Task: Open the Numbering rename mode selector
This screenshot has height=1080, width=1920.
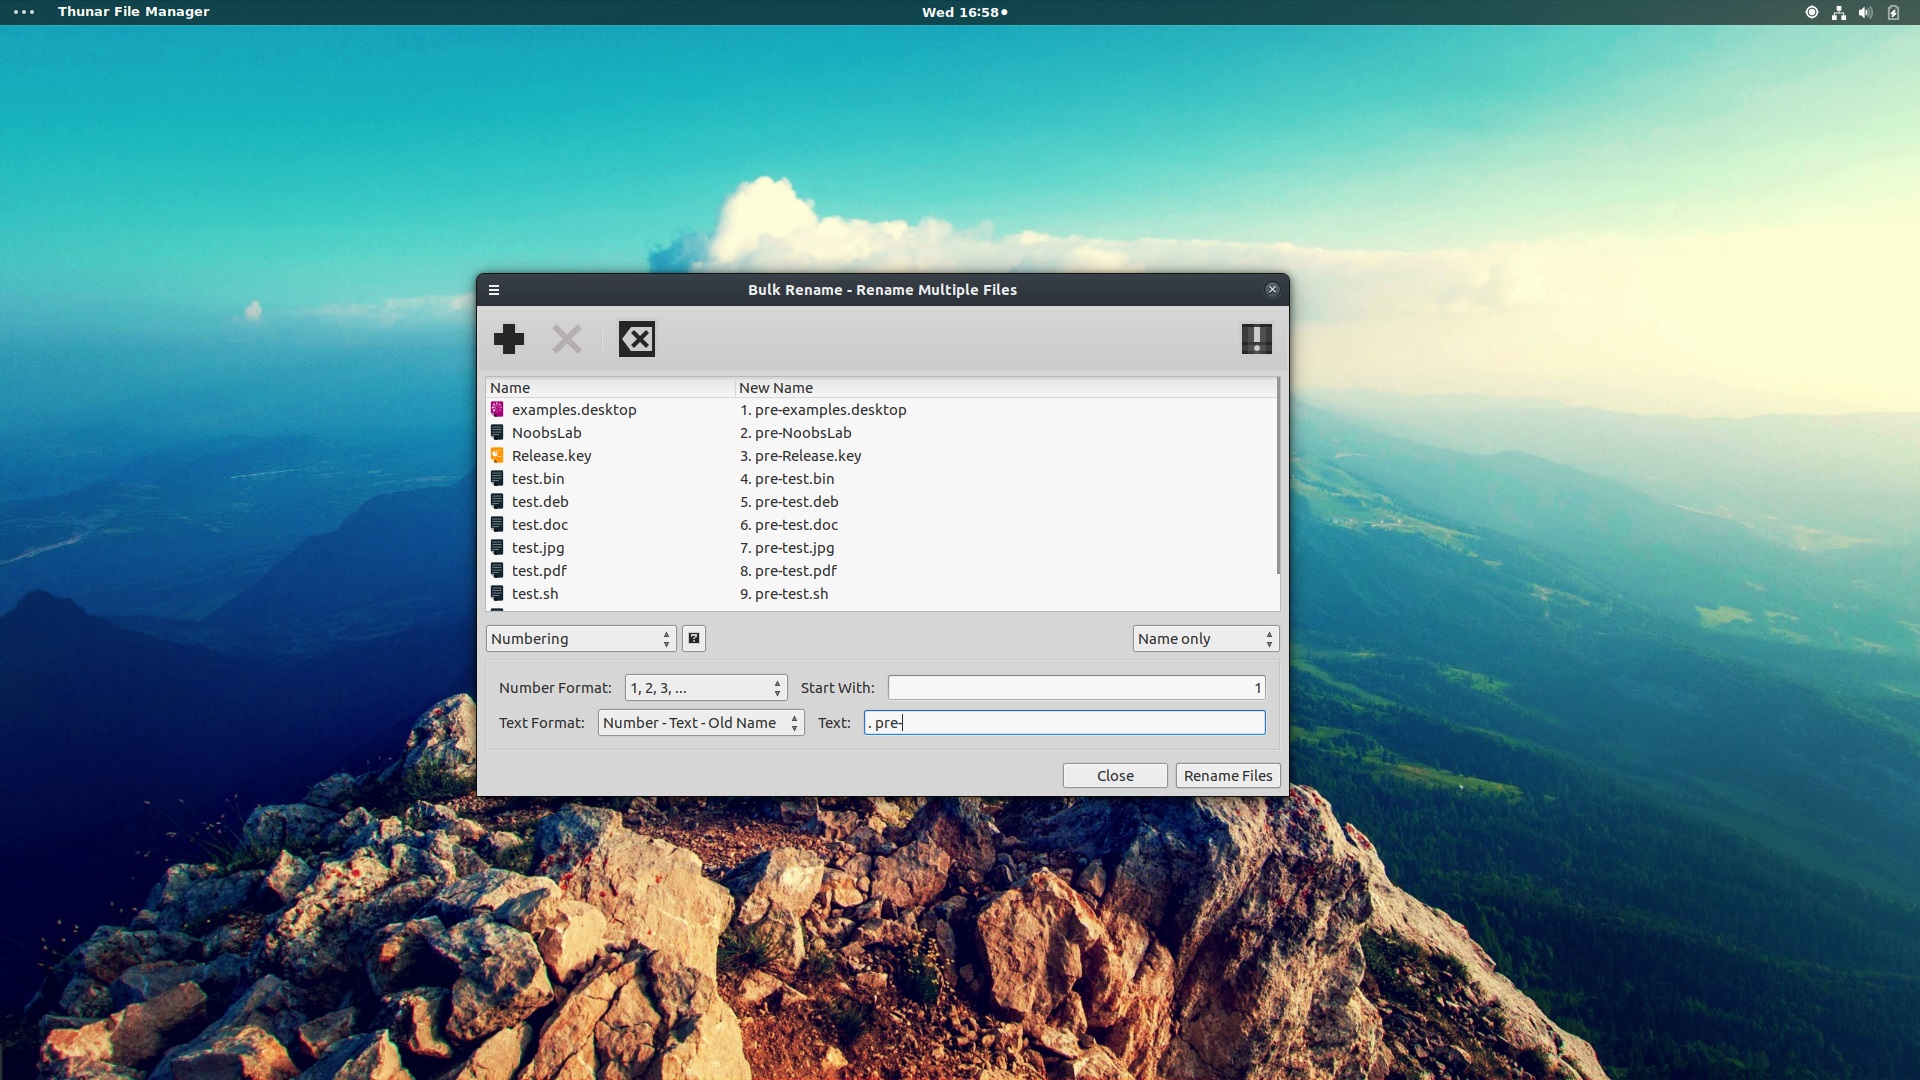Action: [x=580, y=638]
